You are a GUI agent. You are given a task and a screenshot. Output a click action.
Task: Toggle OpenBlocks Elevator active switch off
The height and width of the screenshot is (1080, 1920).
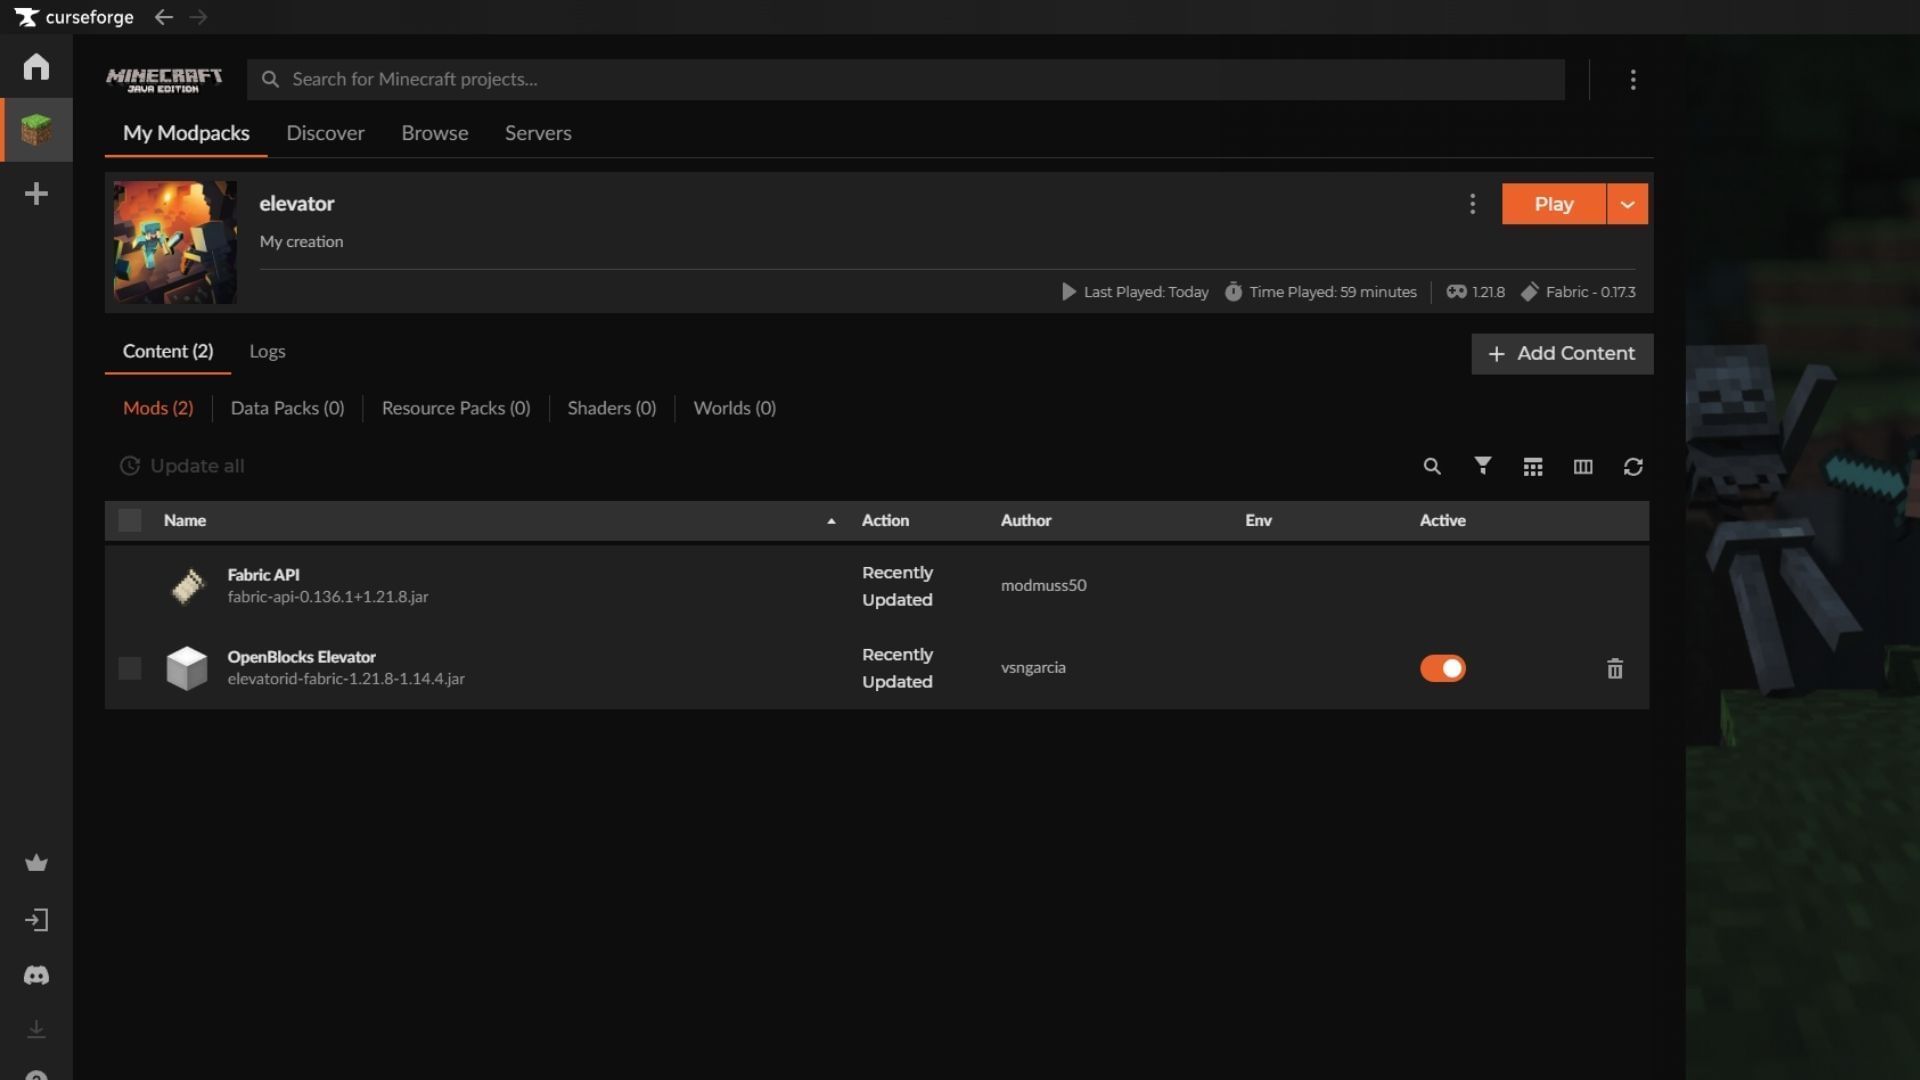[x=1443, y=668]
